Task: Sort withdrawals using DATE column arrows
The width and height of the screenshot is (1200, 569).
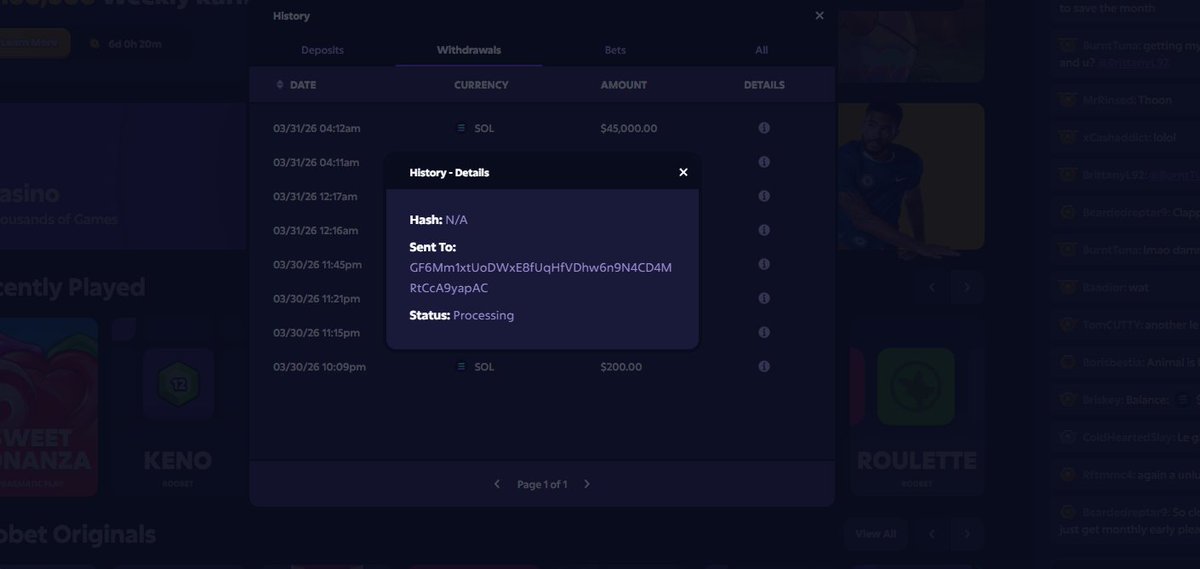Action: pyautogui.click(x=279, y=85)
